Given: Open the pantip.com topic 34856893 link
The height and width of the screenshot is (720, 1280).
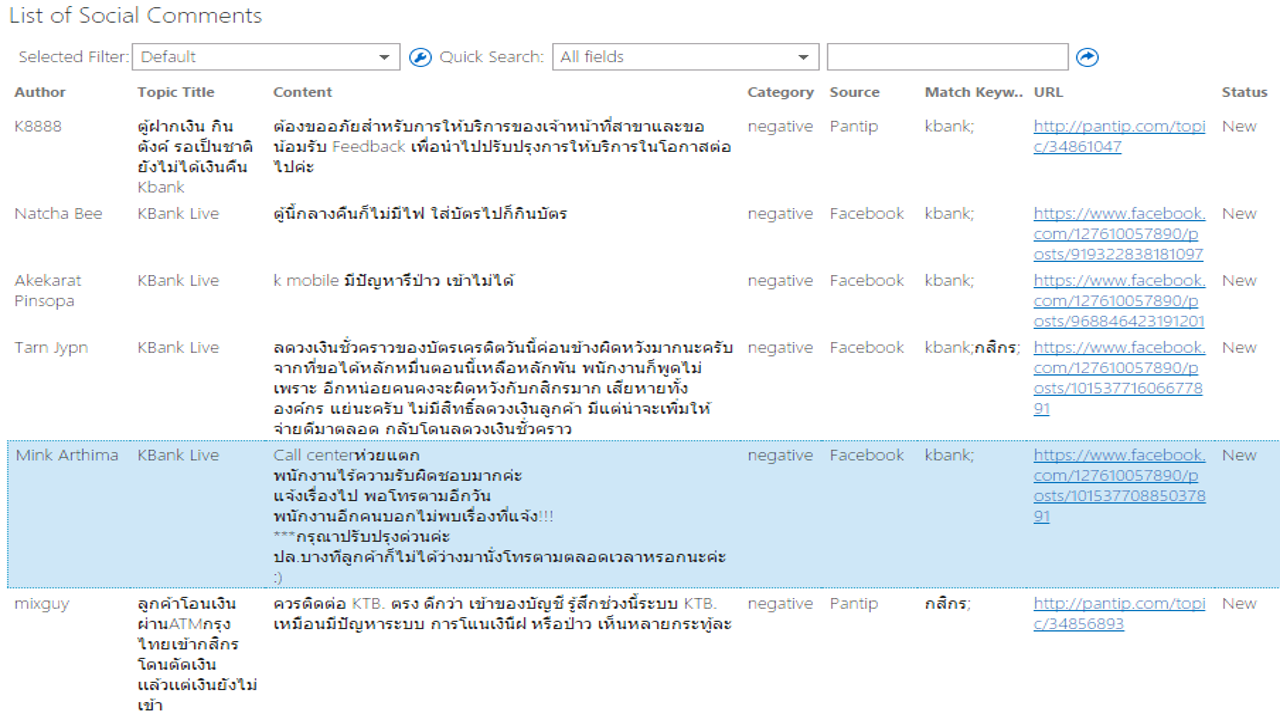Looking at the screenshot, I should tap(1119, 613).
